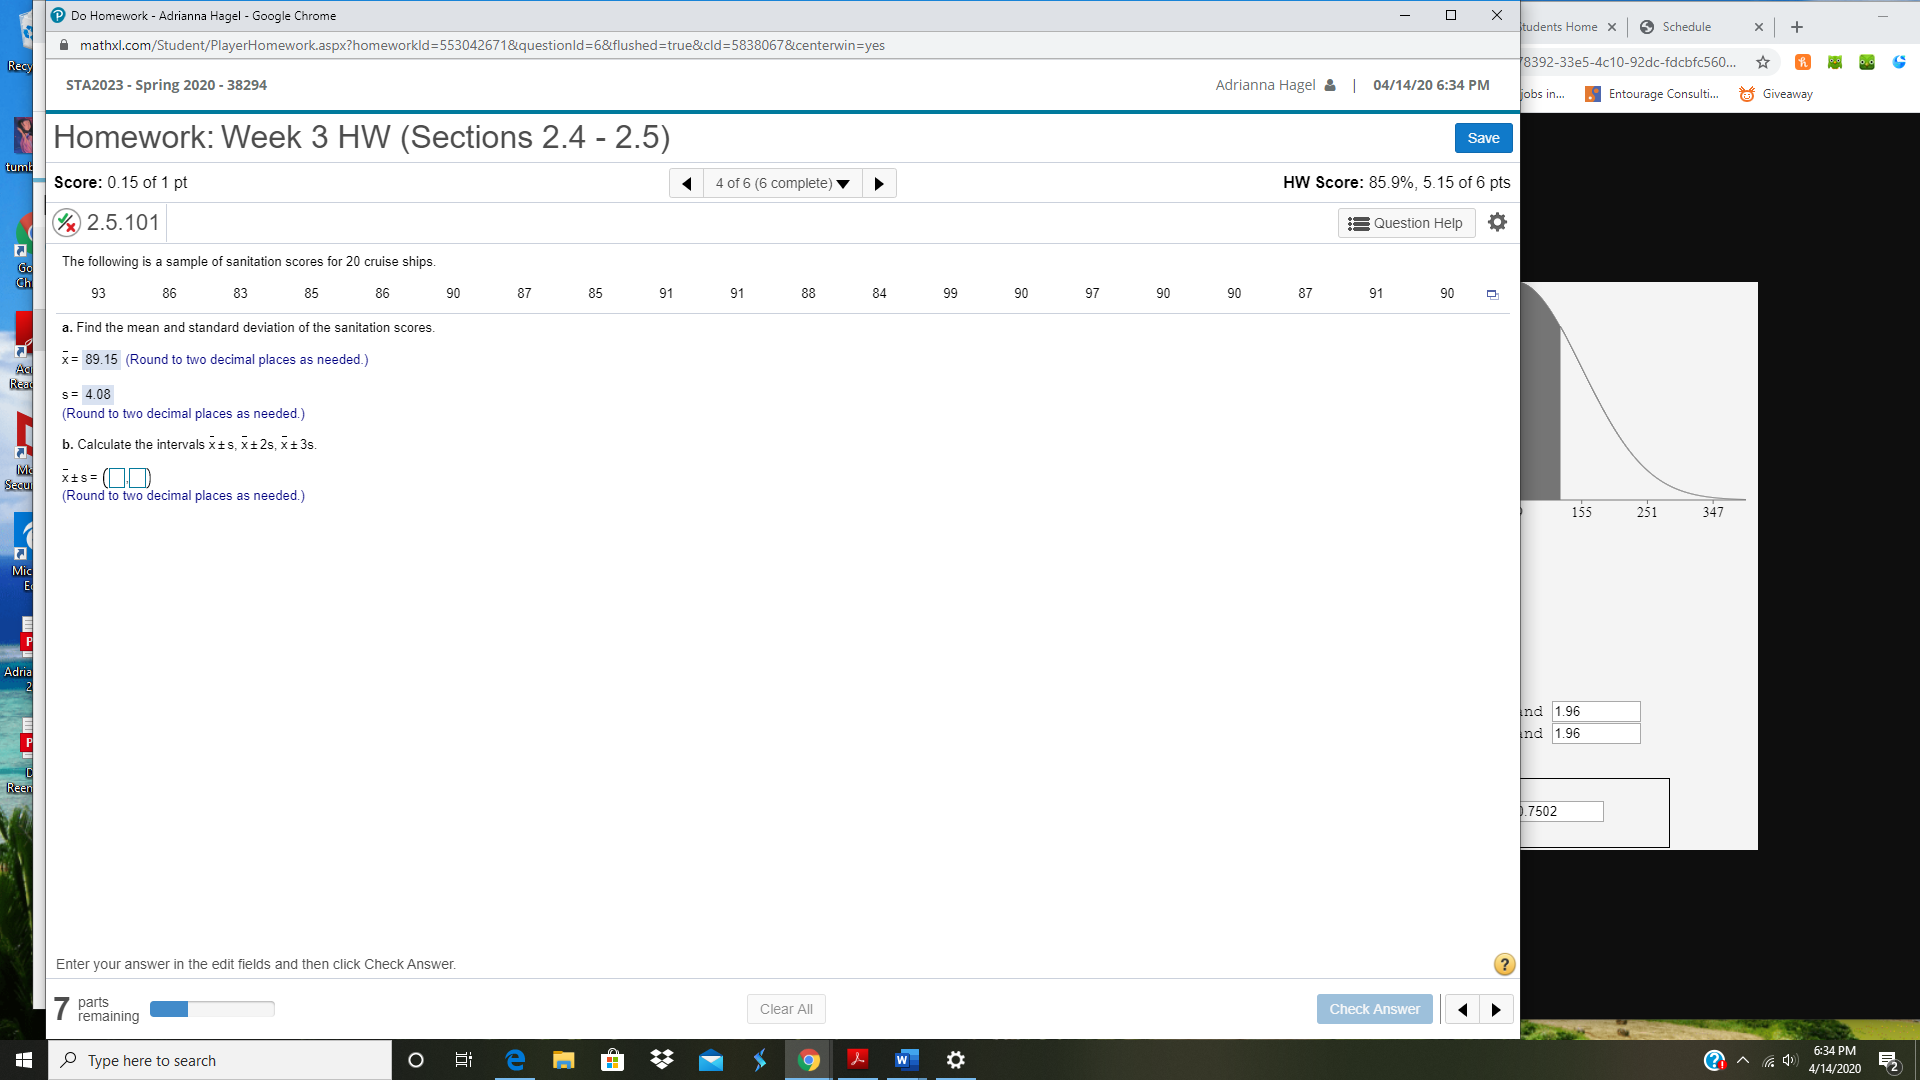Click the previous question arrow
Screen dimensions: 1920x1080
tap(686, 182)
